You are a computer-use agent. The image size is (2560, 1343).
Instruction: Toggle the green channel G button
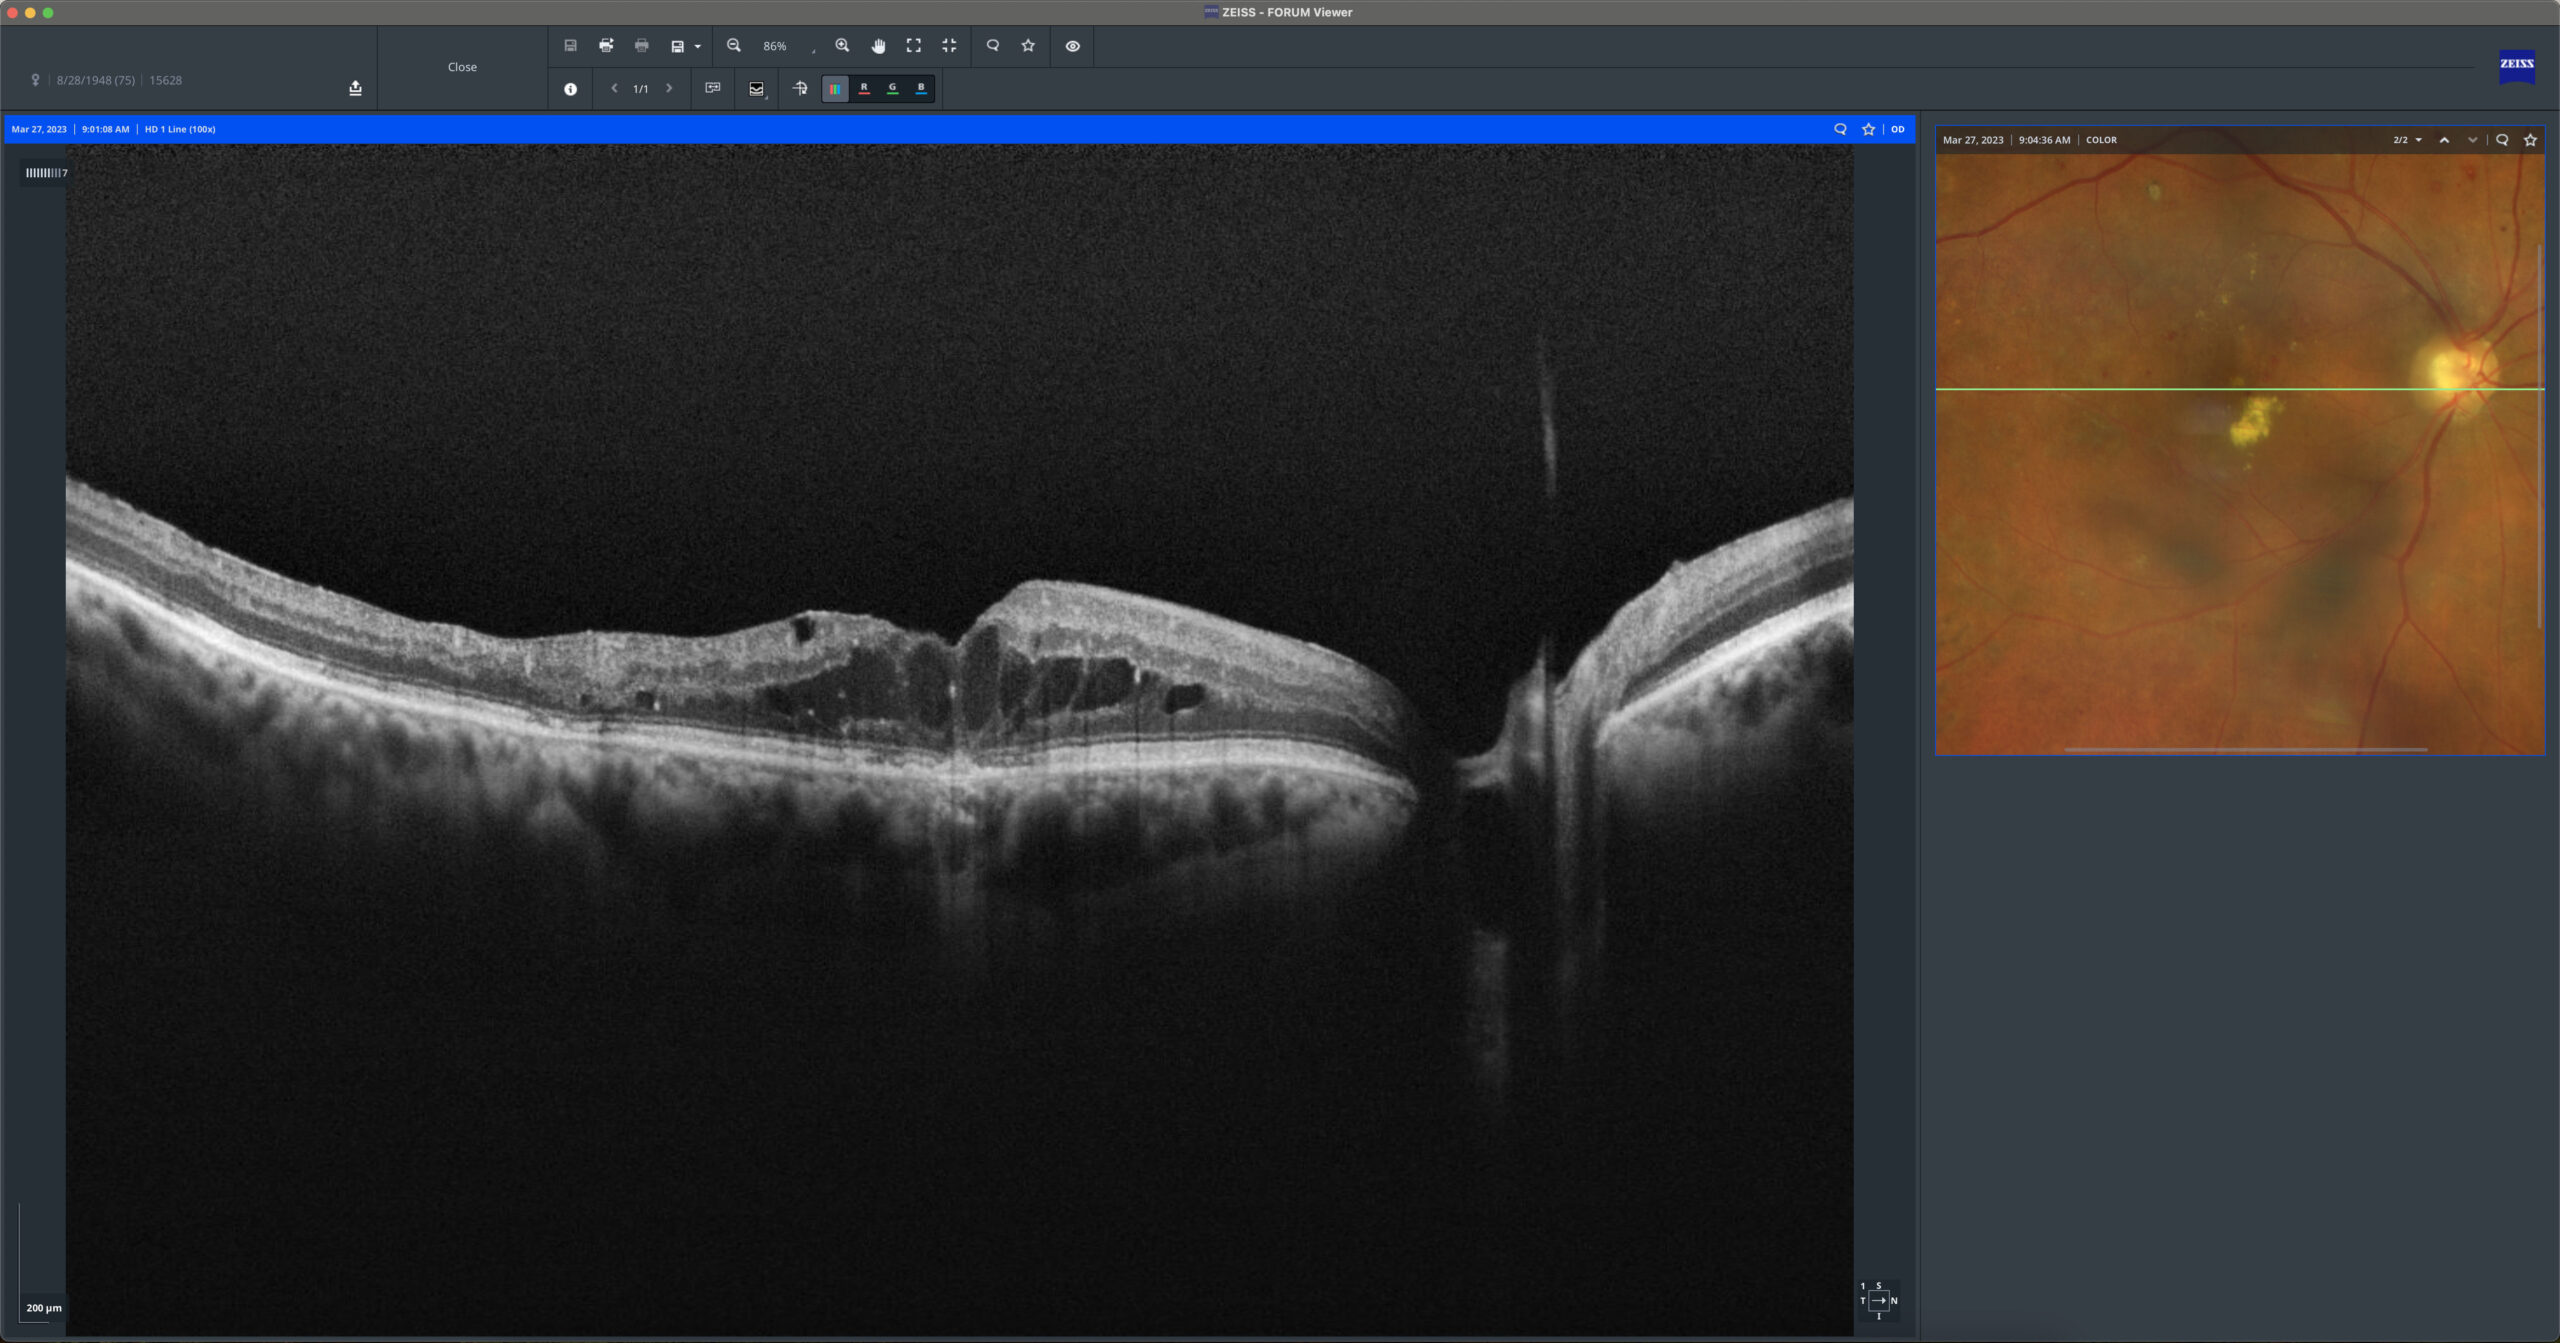(893, 89)
